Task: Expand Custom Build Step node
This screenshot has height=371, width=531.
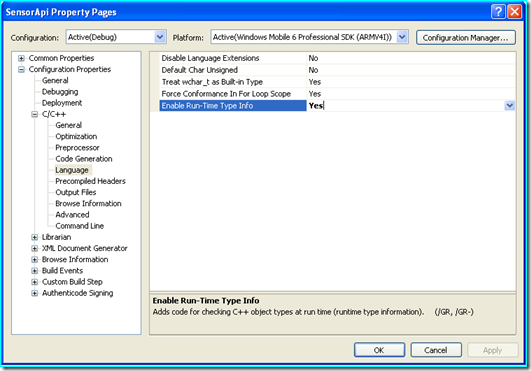Action: (35, 282)
